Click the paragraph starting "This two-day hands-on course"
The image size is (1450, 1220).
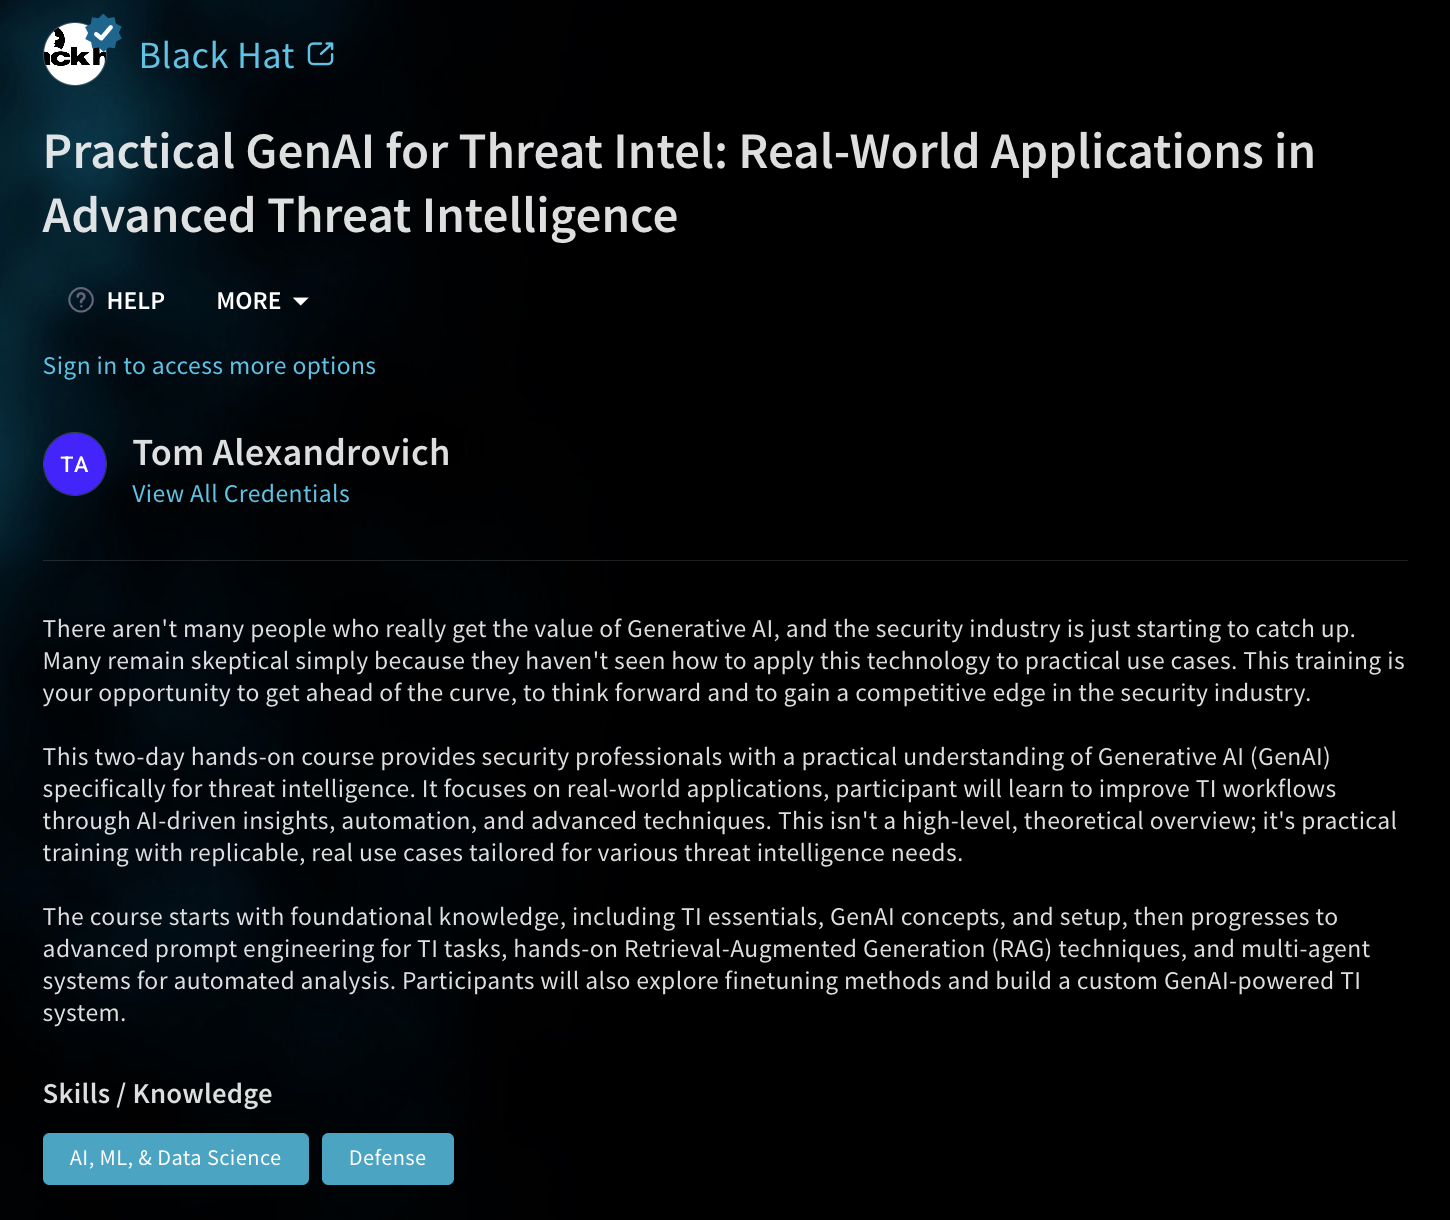click(720, 805)
